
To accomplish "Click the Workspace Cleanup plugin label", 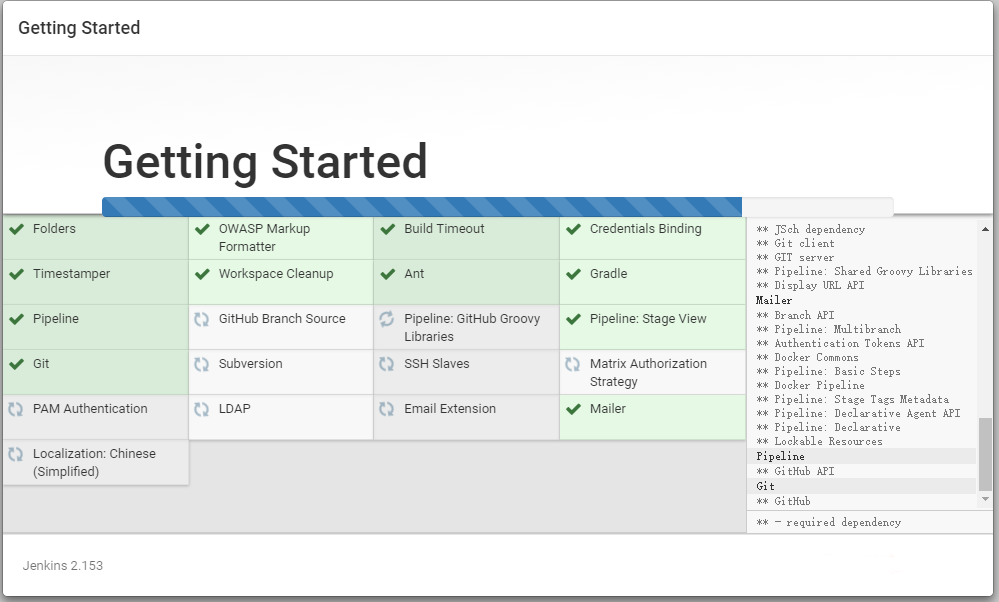I will 276,274.
